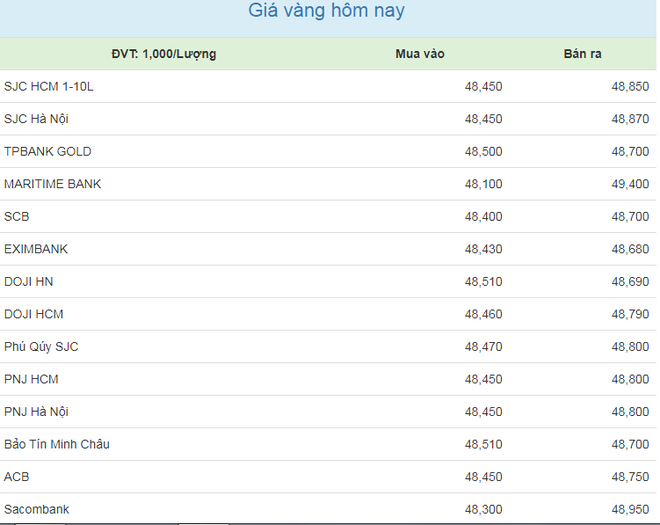Select the 'Bảo Tín Minh Châu' row name

[57, 444]
